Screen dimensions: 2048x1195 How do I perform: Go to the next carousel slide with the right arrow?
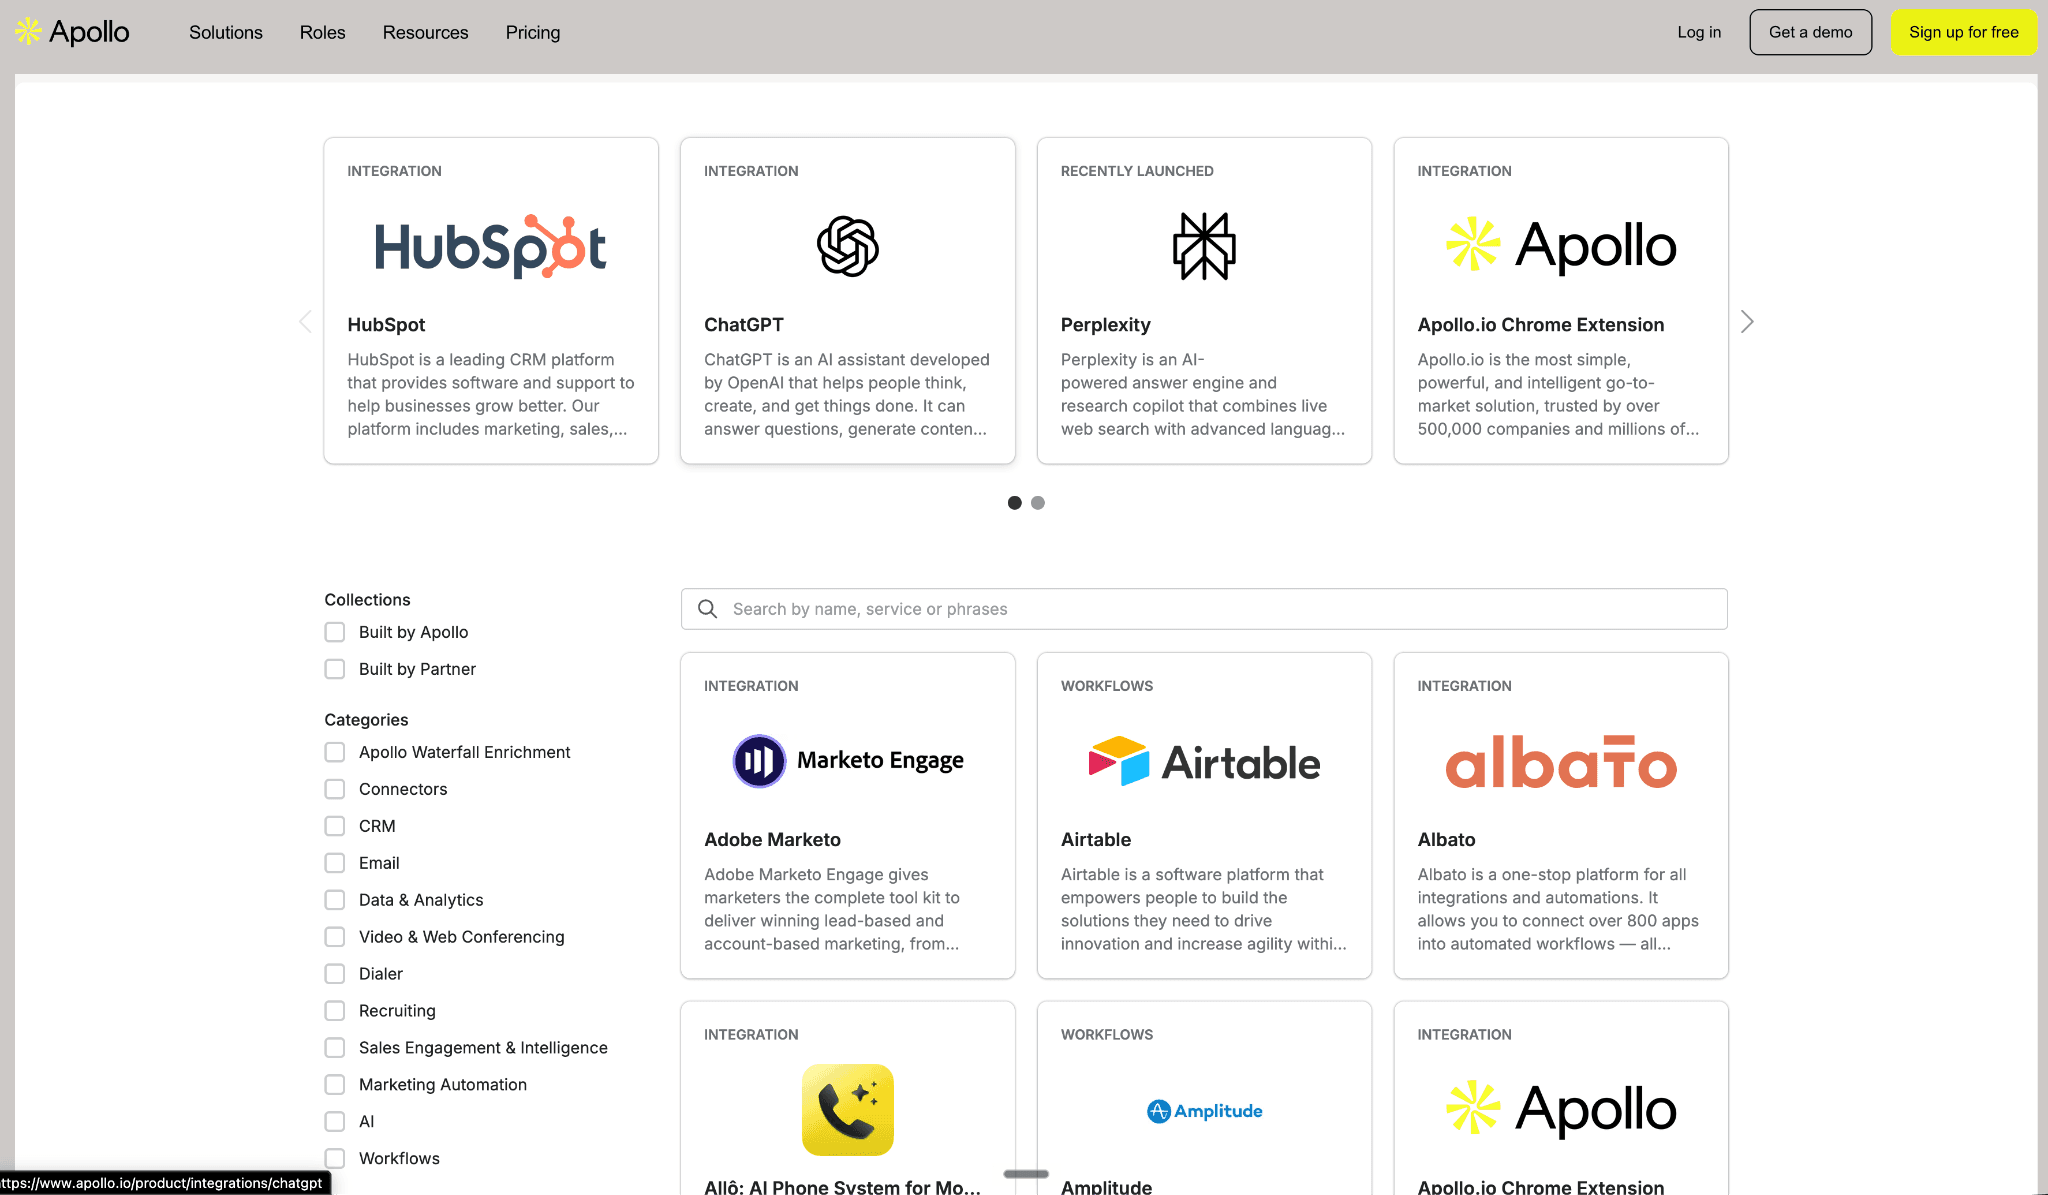1746,322
